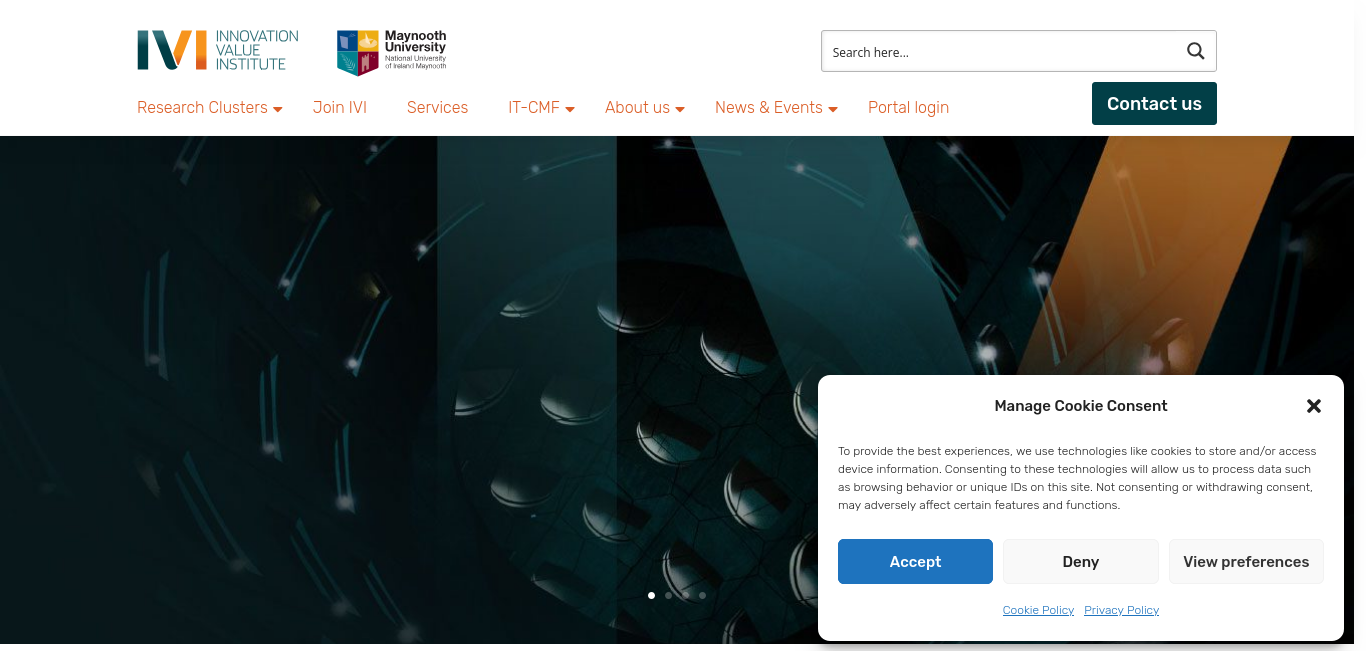Open the Join IVI page
1366x651 pixels.
pyautogui.click(x=340, y=108)
